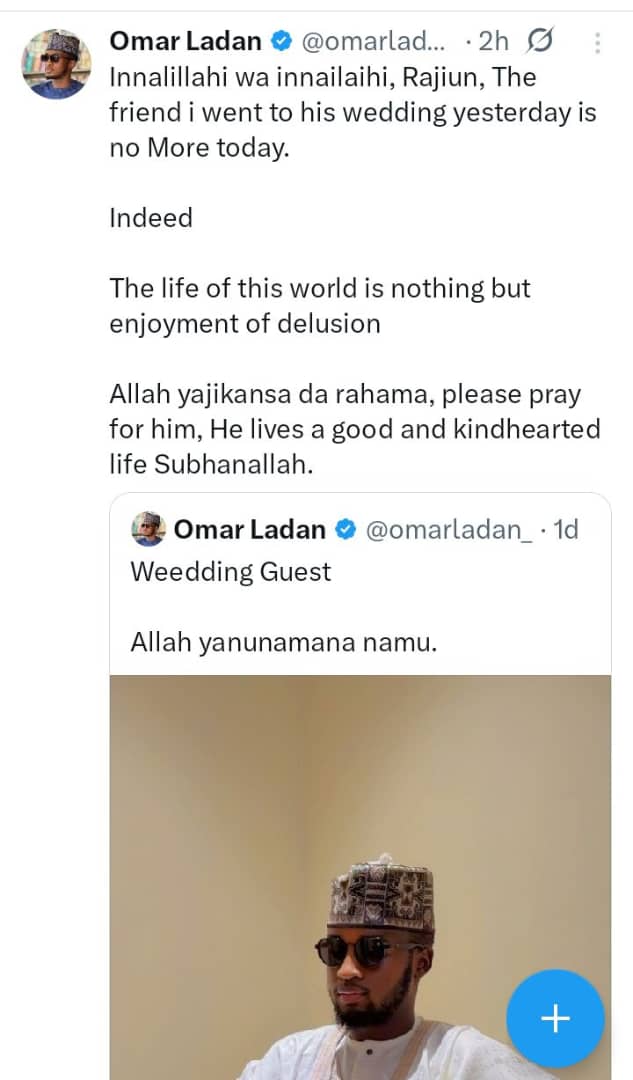Click the 2h post timestamp
This screenshot has height=1080, width=633.
click(x=493, y=42)
